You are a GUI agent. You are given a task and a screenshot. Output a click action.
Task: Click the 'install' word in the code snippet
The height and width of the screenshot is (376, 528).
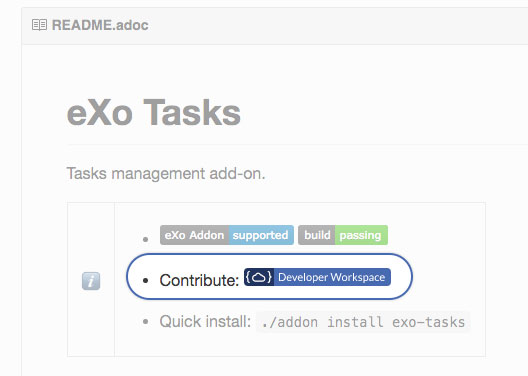[x=355, y=322]
